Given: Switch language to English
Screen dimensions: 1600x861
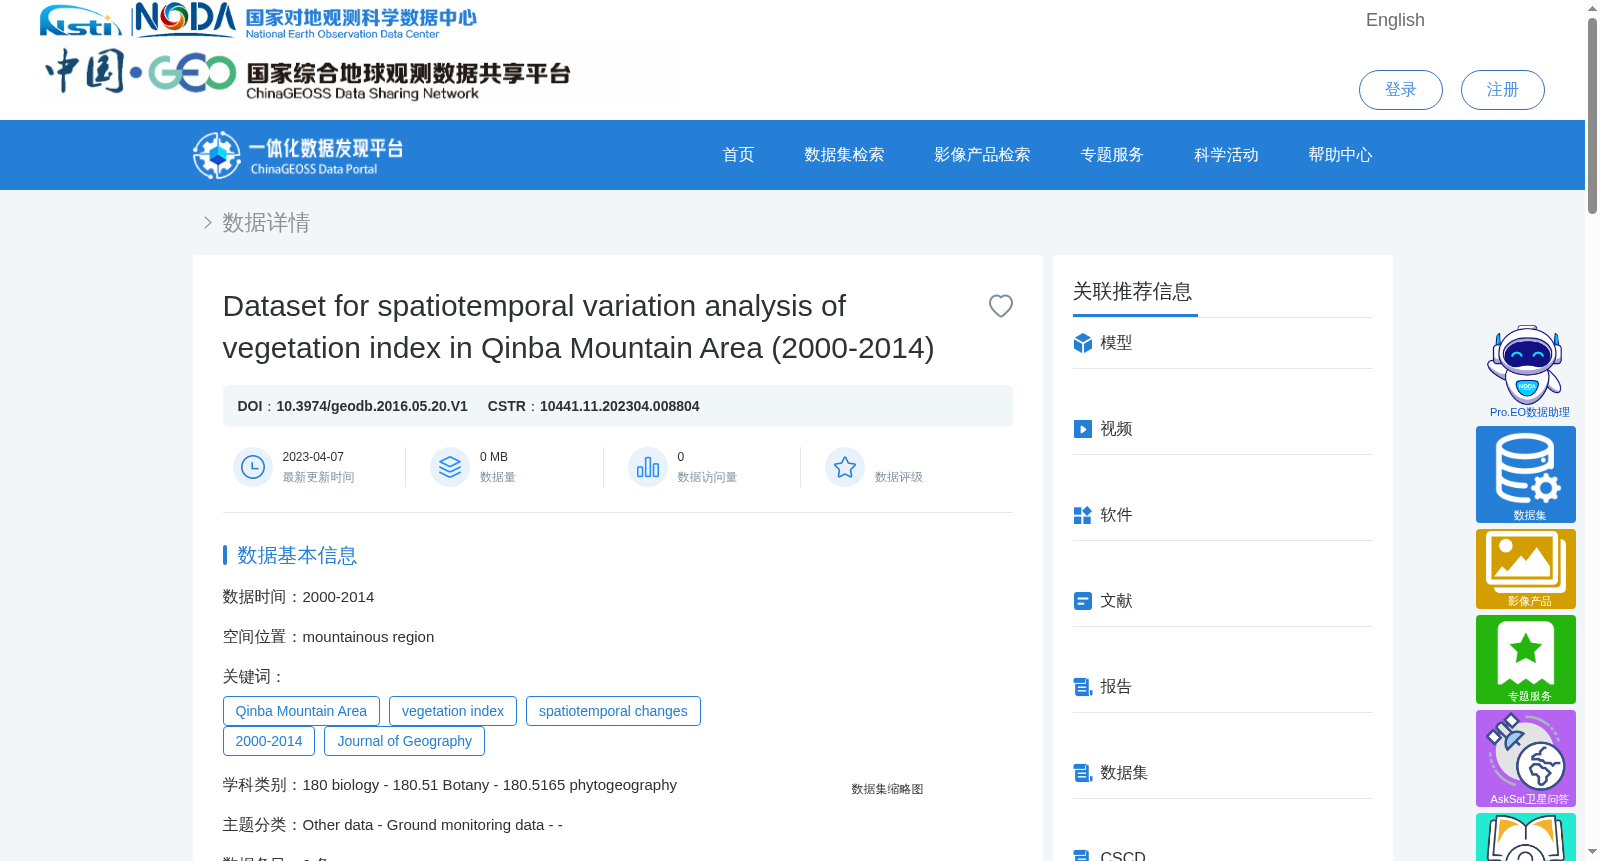Looking at the screenshot, I should pyautogui.click(x=1395, y=20).
